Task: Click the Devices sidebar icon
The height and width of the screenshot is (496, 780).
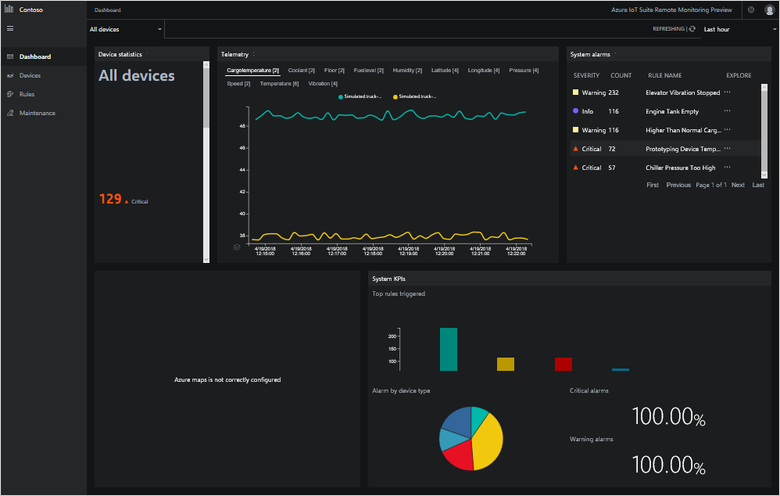Action: 10,75
